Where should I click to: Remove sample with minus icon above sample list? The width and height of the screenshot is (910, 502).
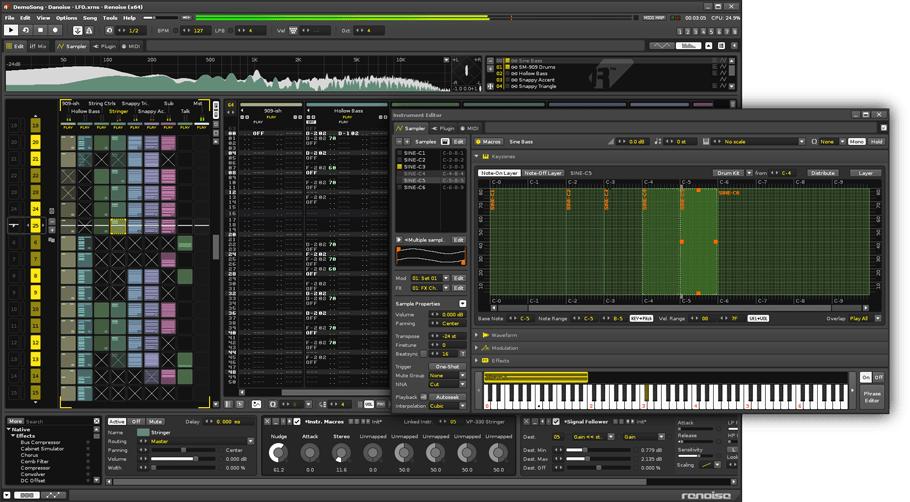399,142
